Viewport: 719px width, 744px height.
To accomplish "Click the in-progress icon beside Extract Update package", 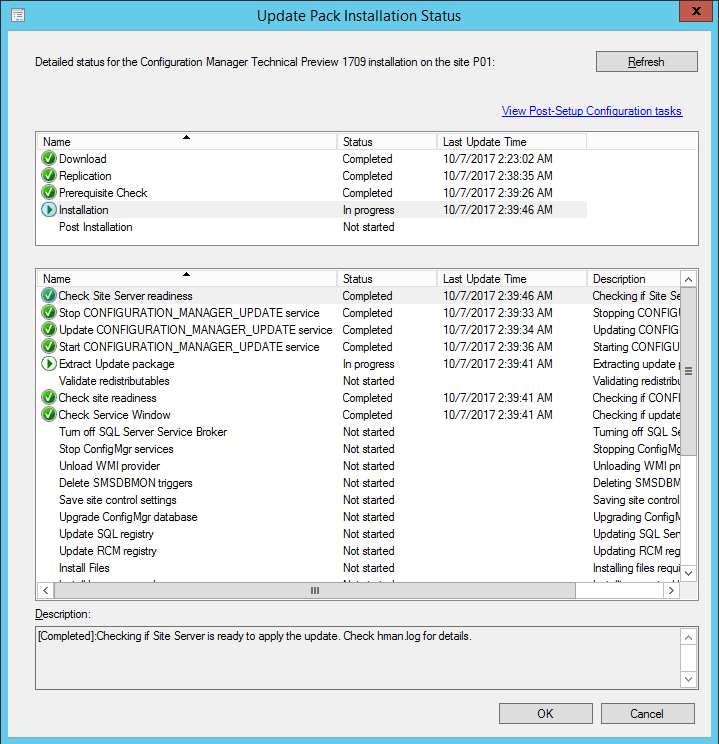I will 48,364.
